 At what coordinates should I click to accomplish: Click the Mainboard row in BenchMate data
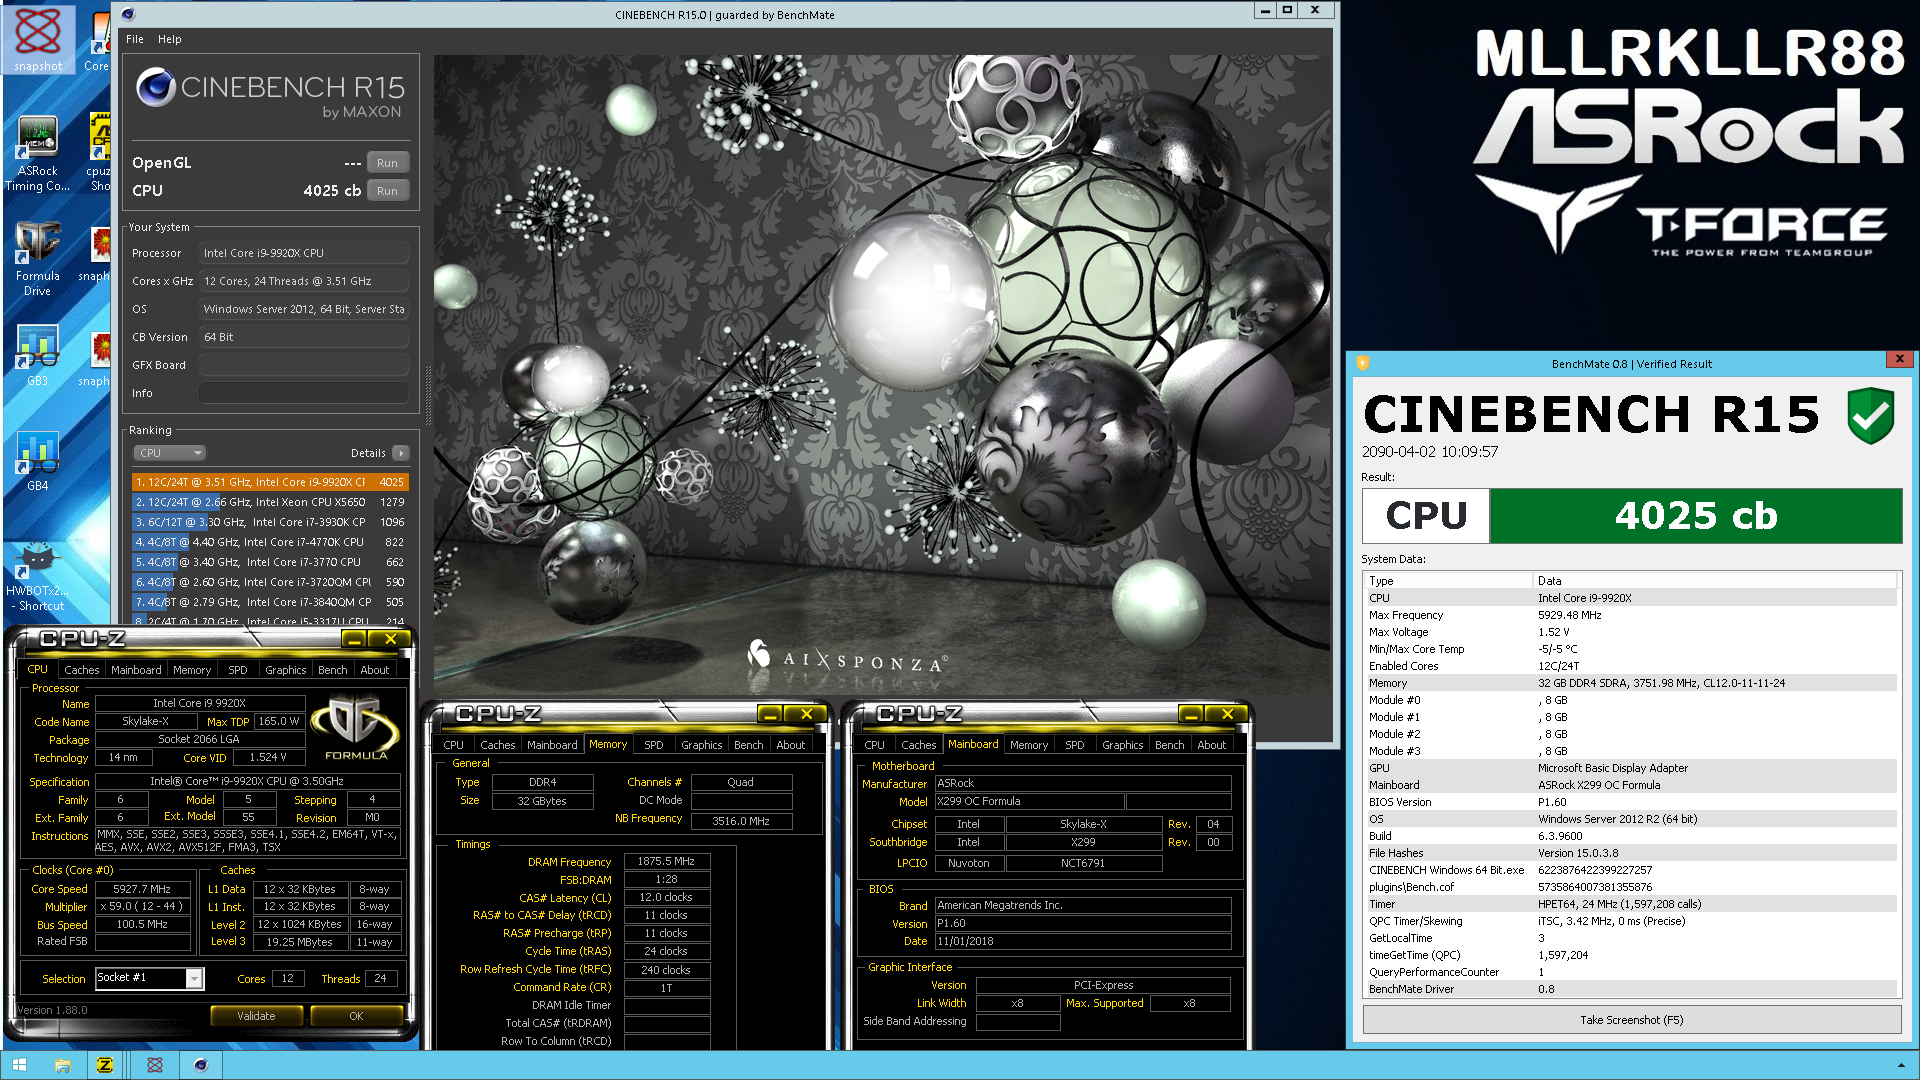(x=1631, y=785)
